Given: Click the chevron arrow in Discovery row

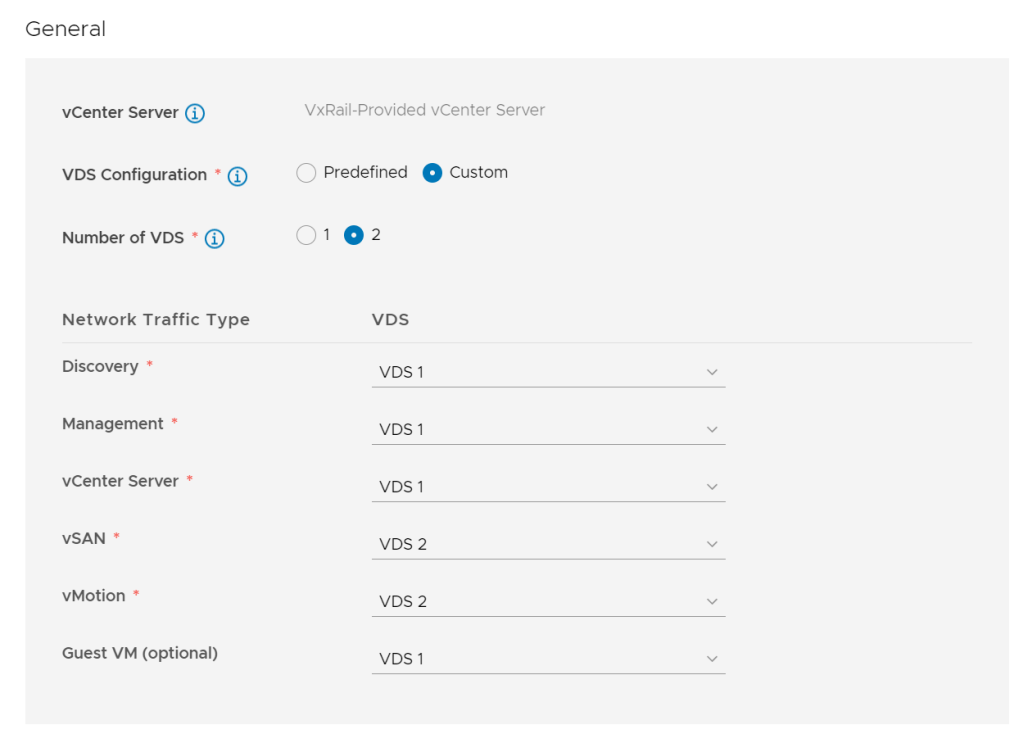Looking at the screenshot, I should [712, 372].
